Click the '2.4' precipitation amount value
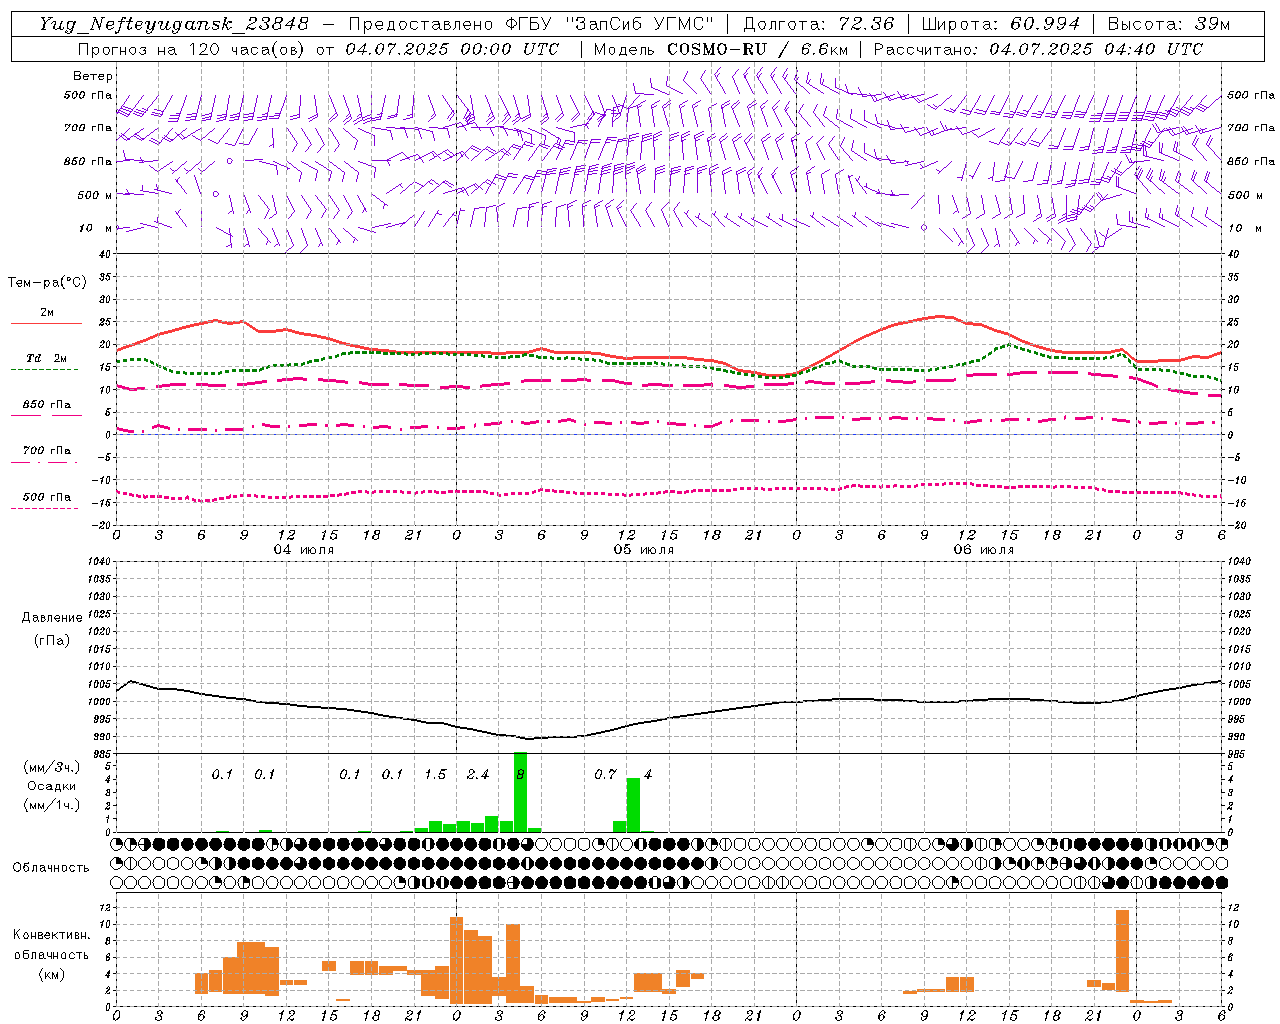 coord(478,774)
